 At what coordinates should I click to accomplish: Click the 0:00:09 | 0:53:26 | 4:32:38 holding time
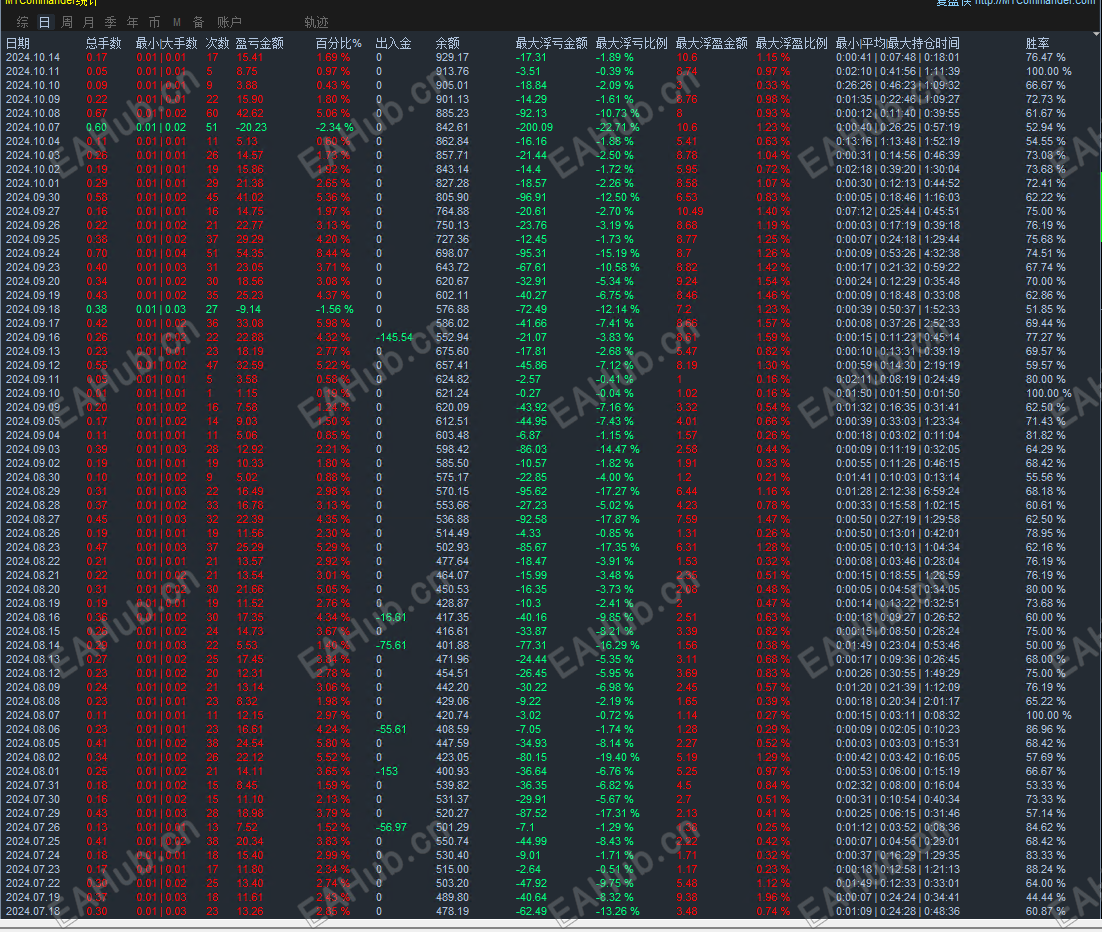pos(897,254)
